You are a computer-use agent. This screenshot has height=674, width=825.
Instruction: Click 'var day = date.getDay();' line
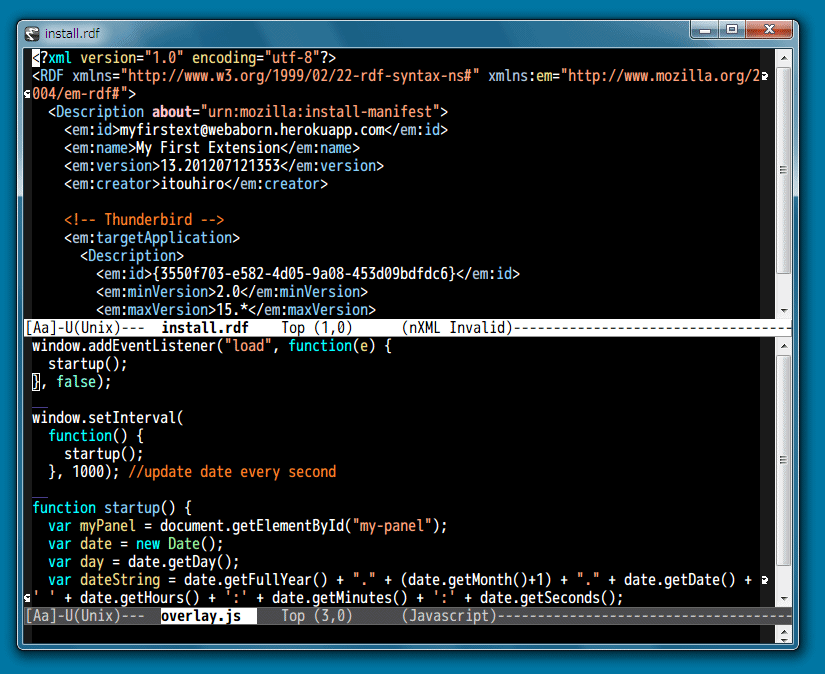tap(144, 561)
